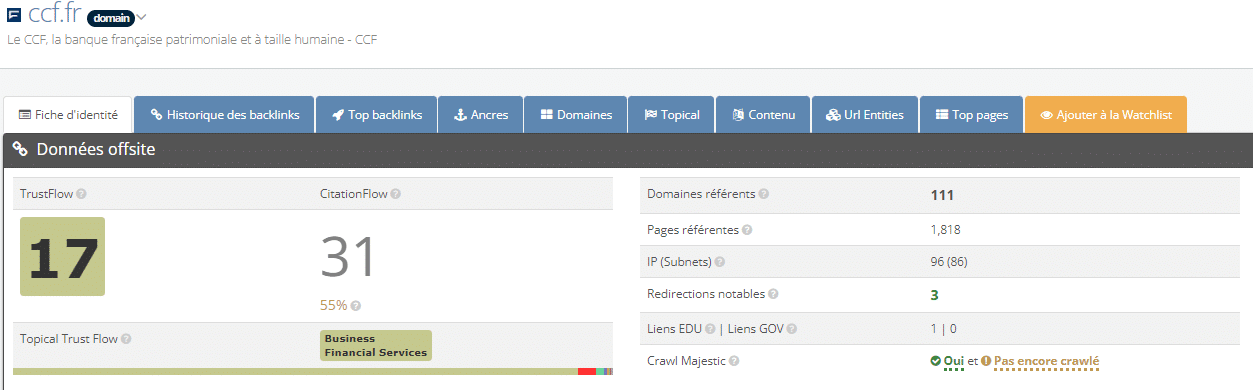The image size is (1253, 390).
Task: Click the CitationFlow help icon
Action: tap(396, 193)
